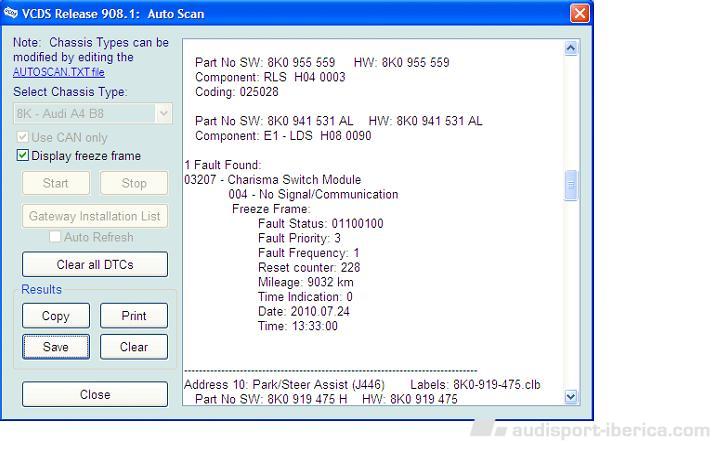
Task: Click the 'Component: E1 - LDS H08 0090' line
Action: click(283, 136)
